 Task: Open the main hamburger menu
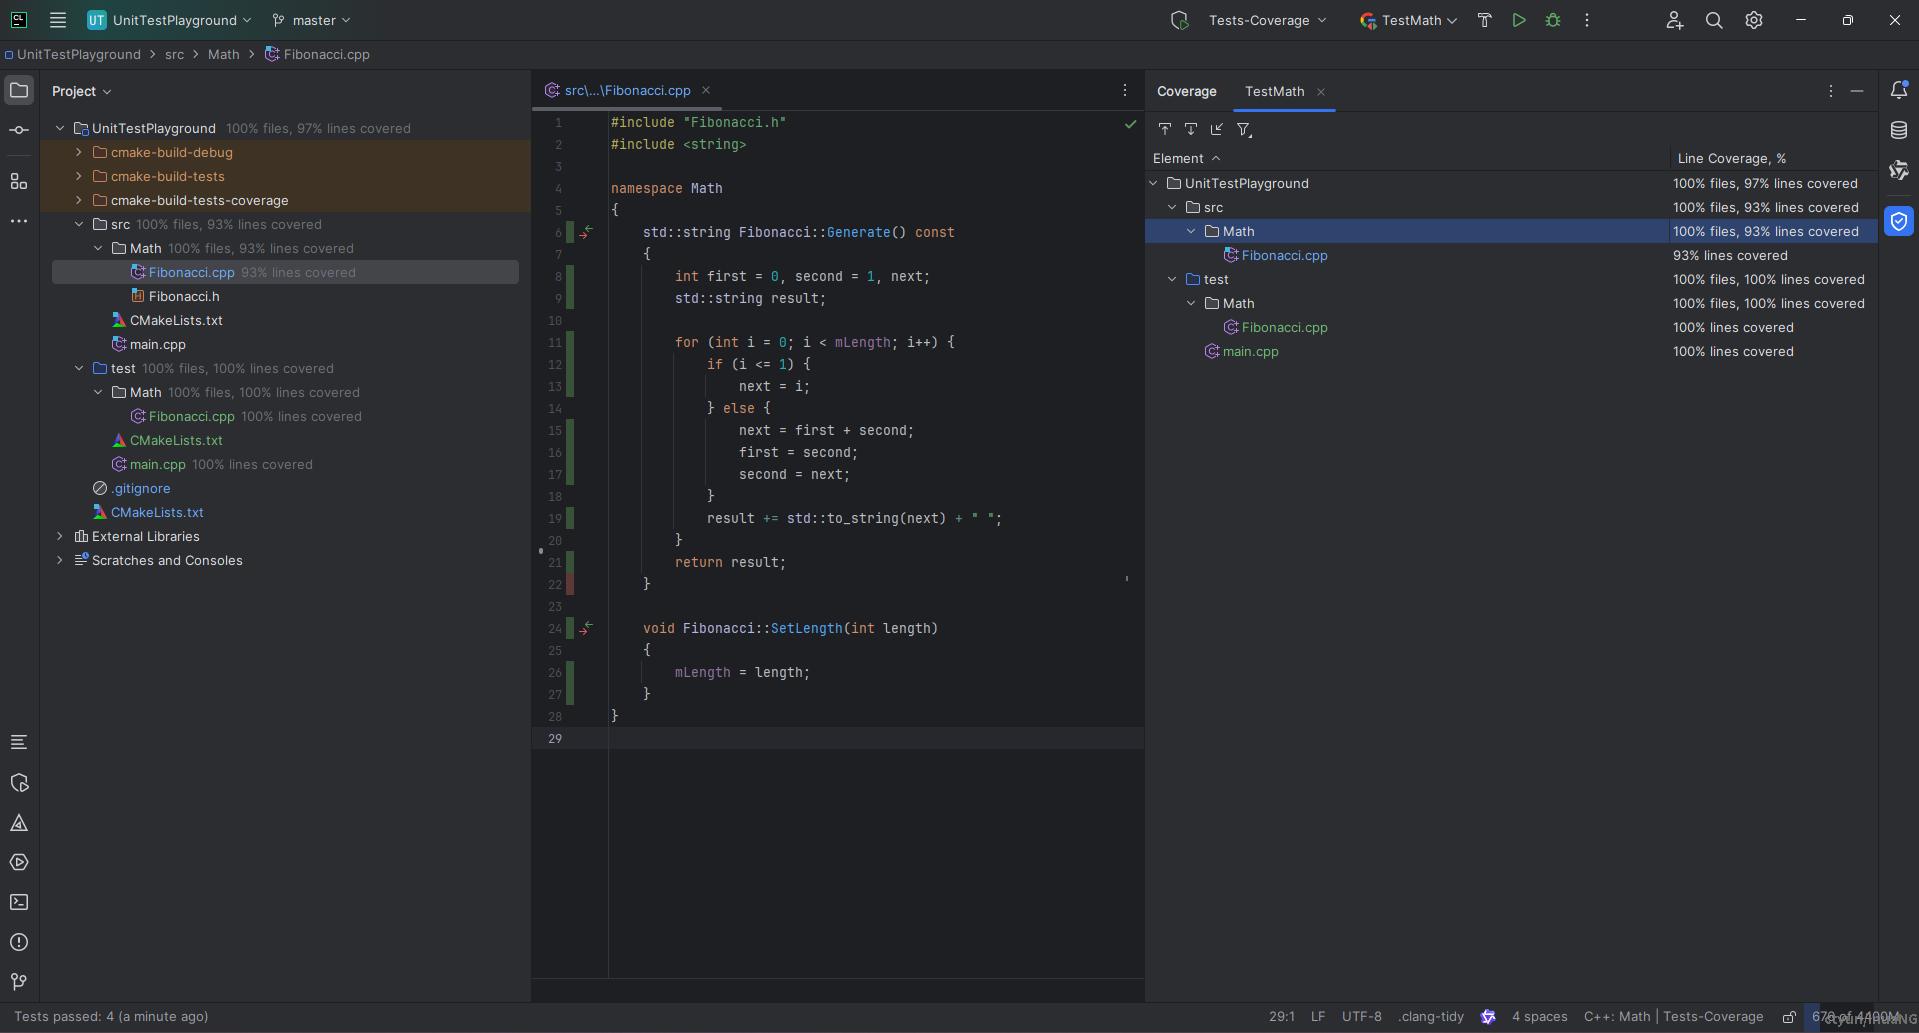click(x=58, y=20)
